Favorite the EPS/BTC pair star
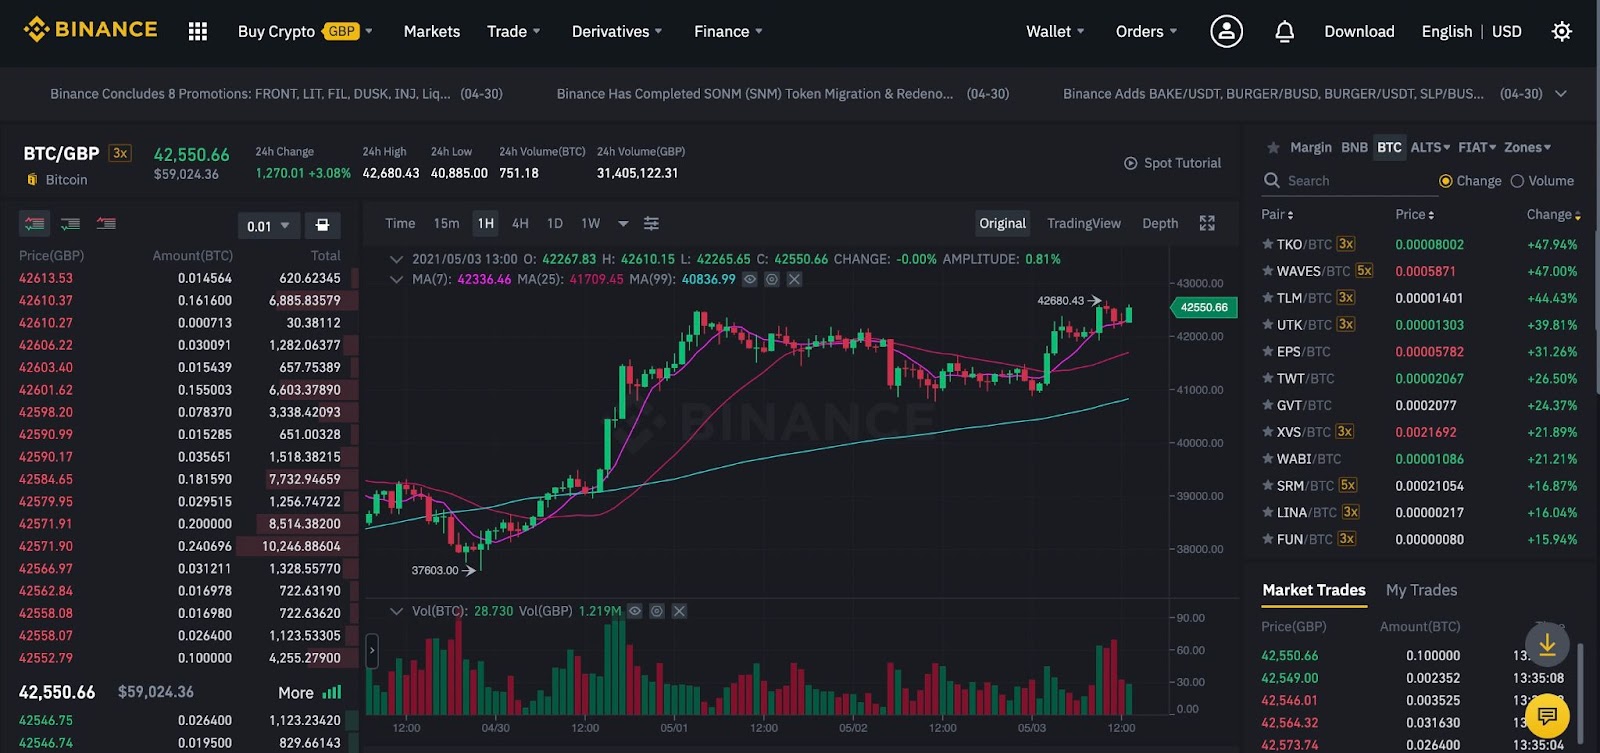This screenshot has height=753, width=1600. pyautogui.click(x=1268, y=352)
